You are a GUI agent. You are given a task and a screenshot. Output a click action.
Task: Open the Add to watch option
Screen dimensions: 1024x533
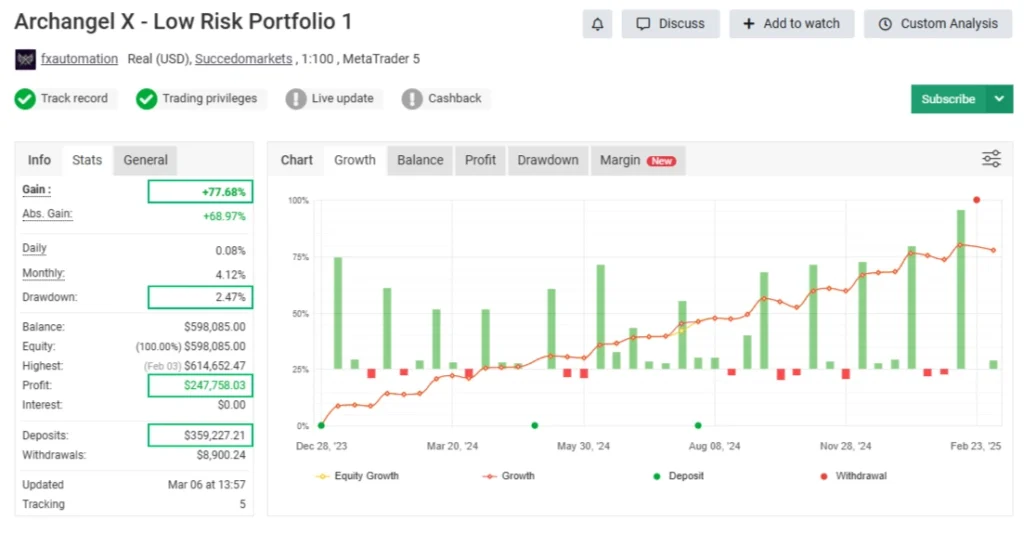(791, 24)
